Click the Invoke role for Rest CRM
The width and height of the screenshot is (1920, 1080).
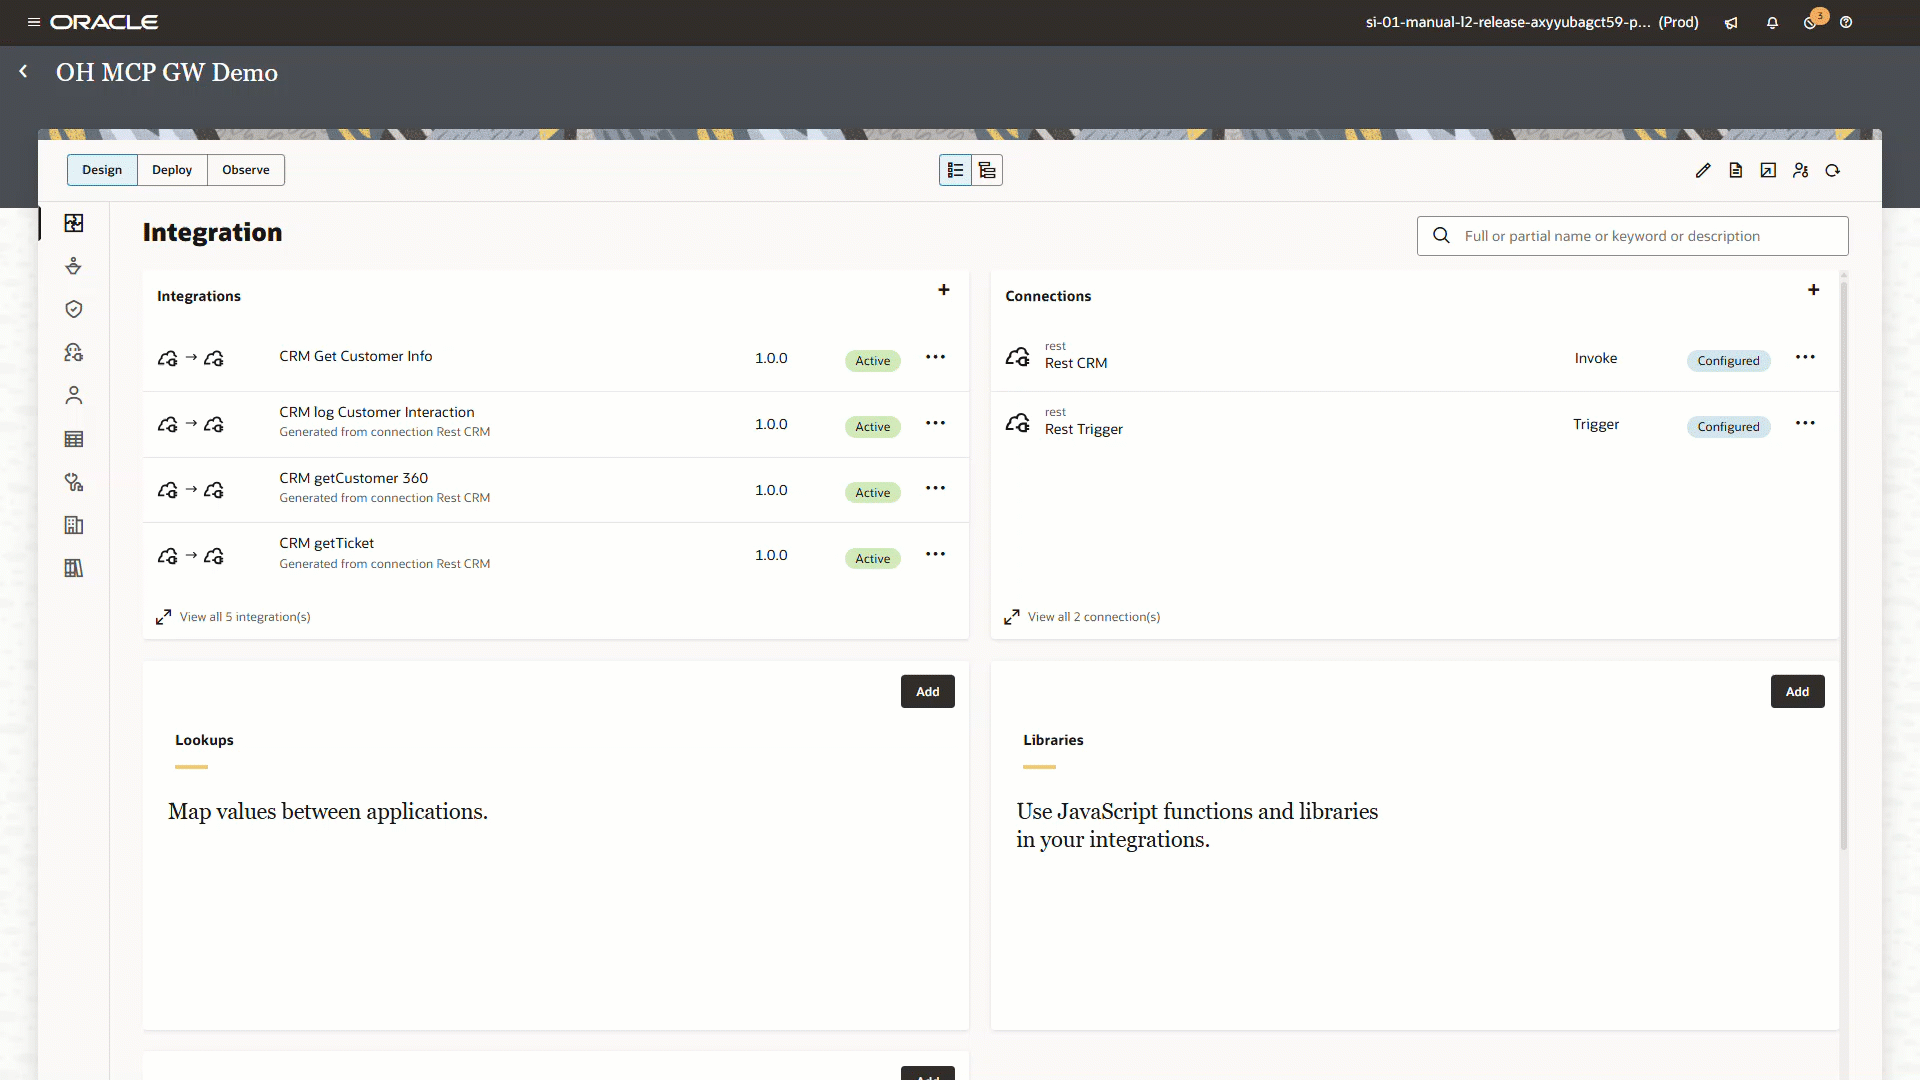tap(1596, 358)
